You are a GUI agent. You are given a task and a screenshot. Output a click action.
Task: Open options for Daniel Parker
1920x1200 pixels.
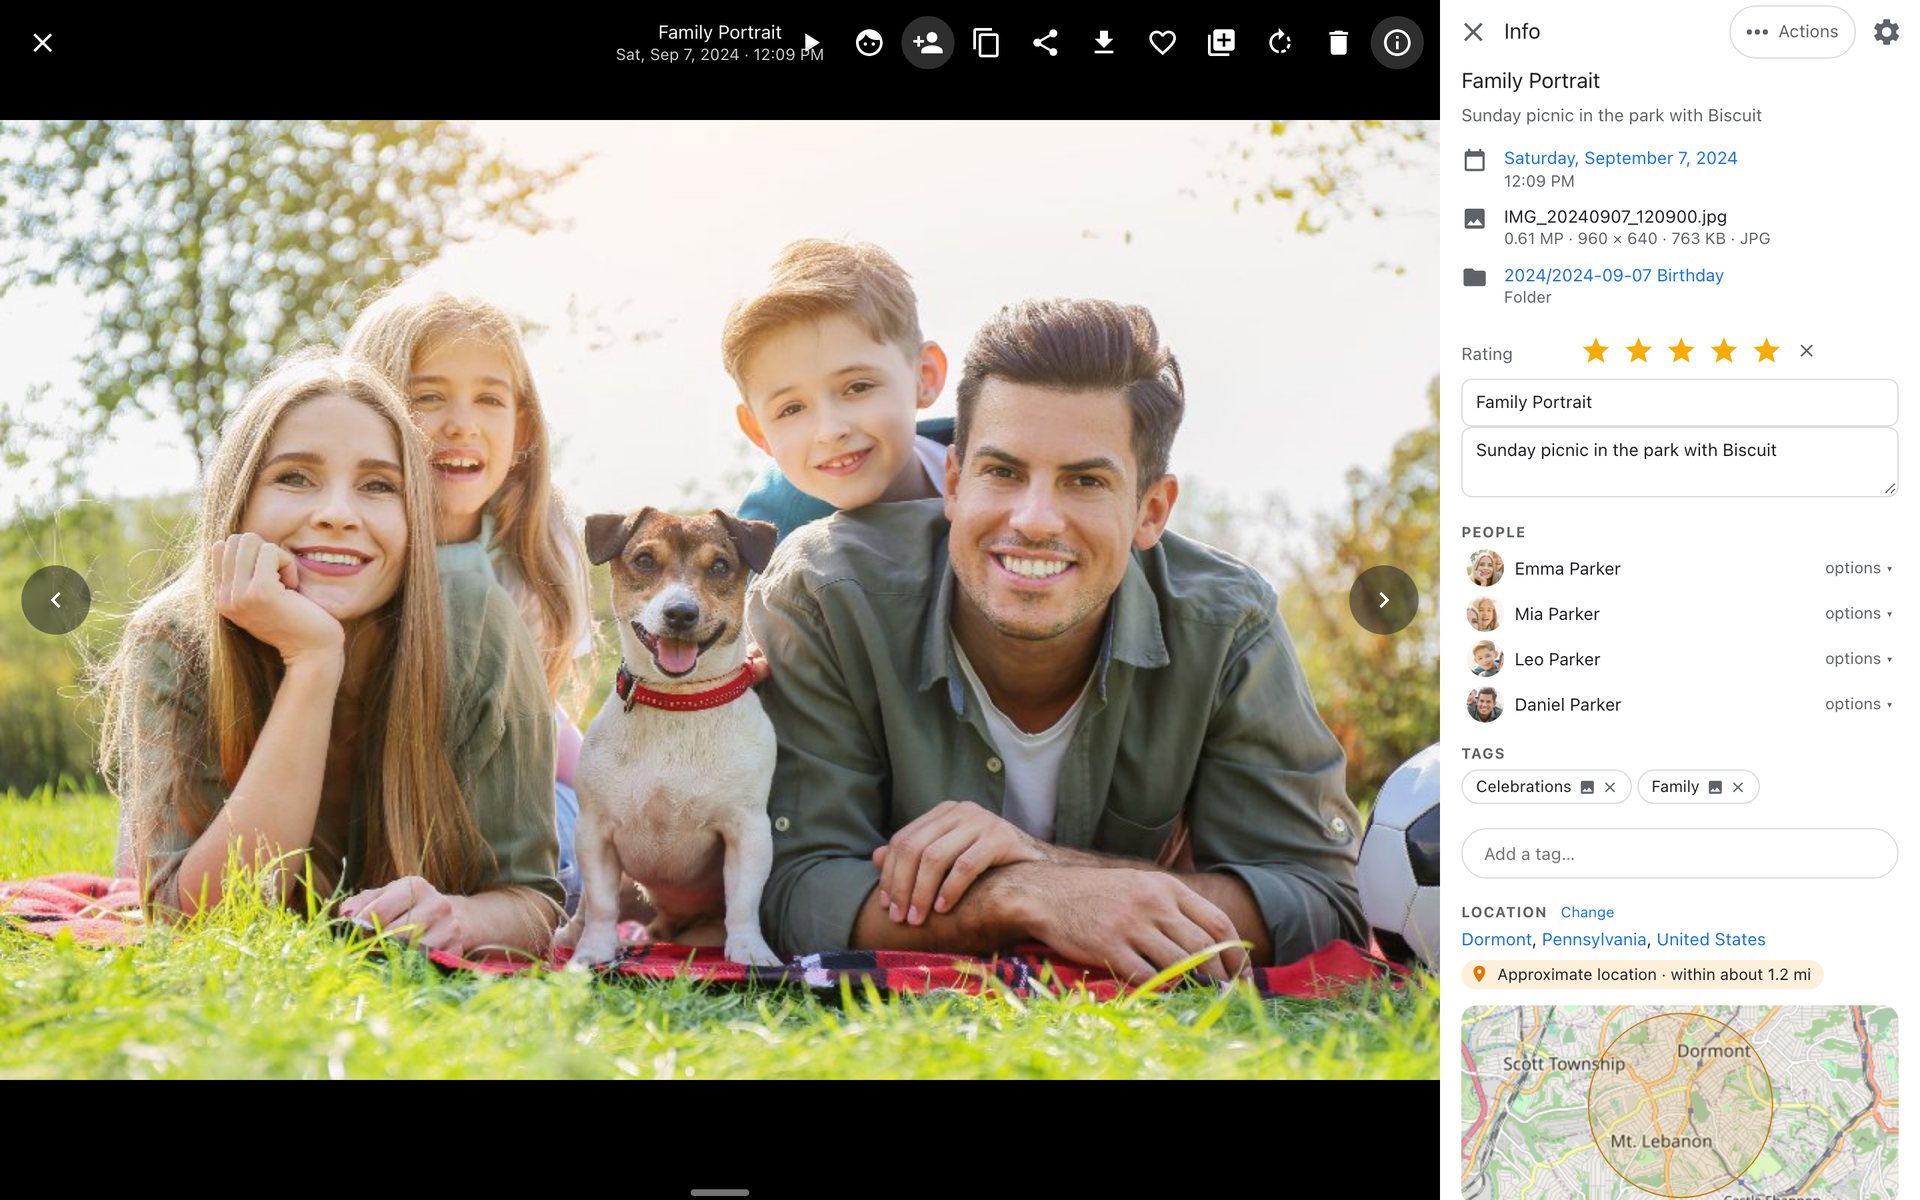[1858, 704]
